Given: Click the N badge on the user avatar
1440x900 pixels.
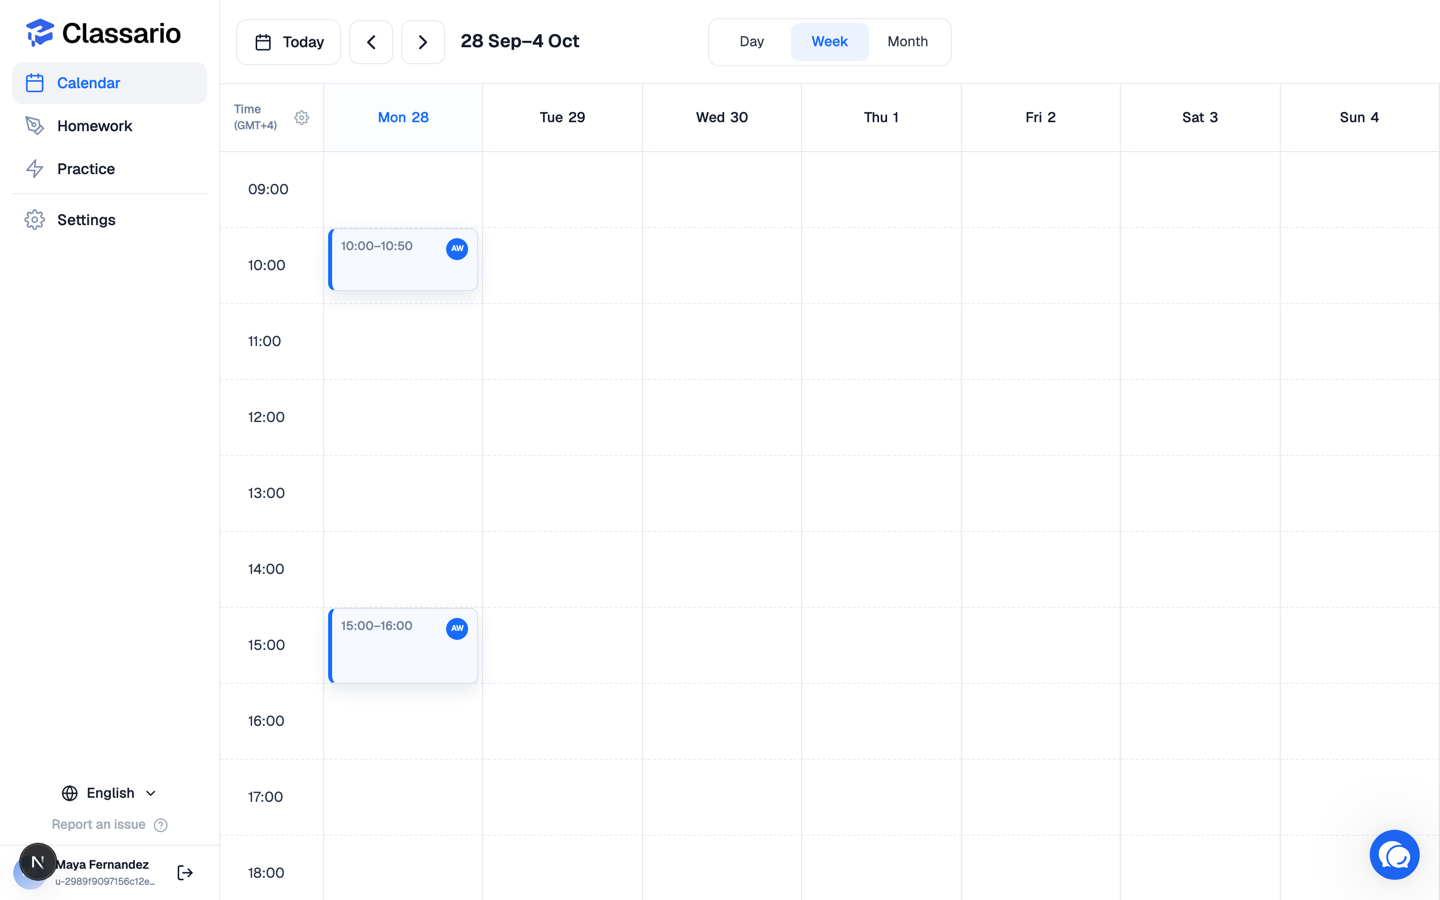Looking at the screenshot, I should pos(38,862).
